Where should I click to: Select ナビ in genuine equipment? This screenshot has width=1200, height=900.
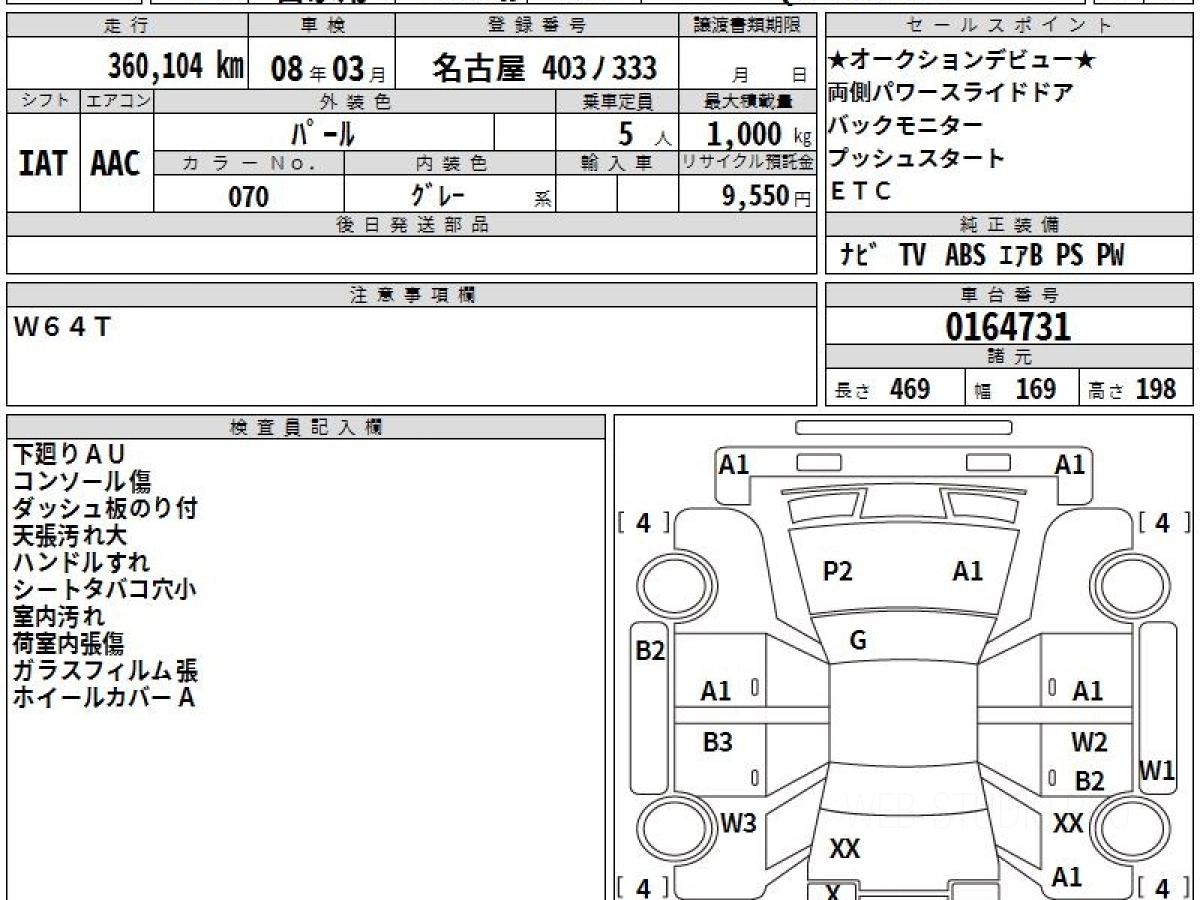(859, 256)
